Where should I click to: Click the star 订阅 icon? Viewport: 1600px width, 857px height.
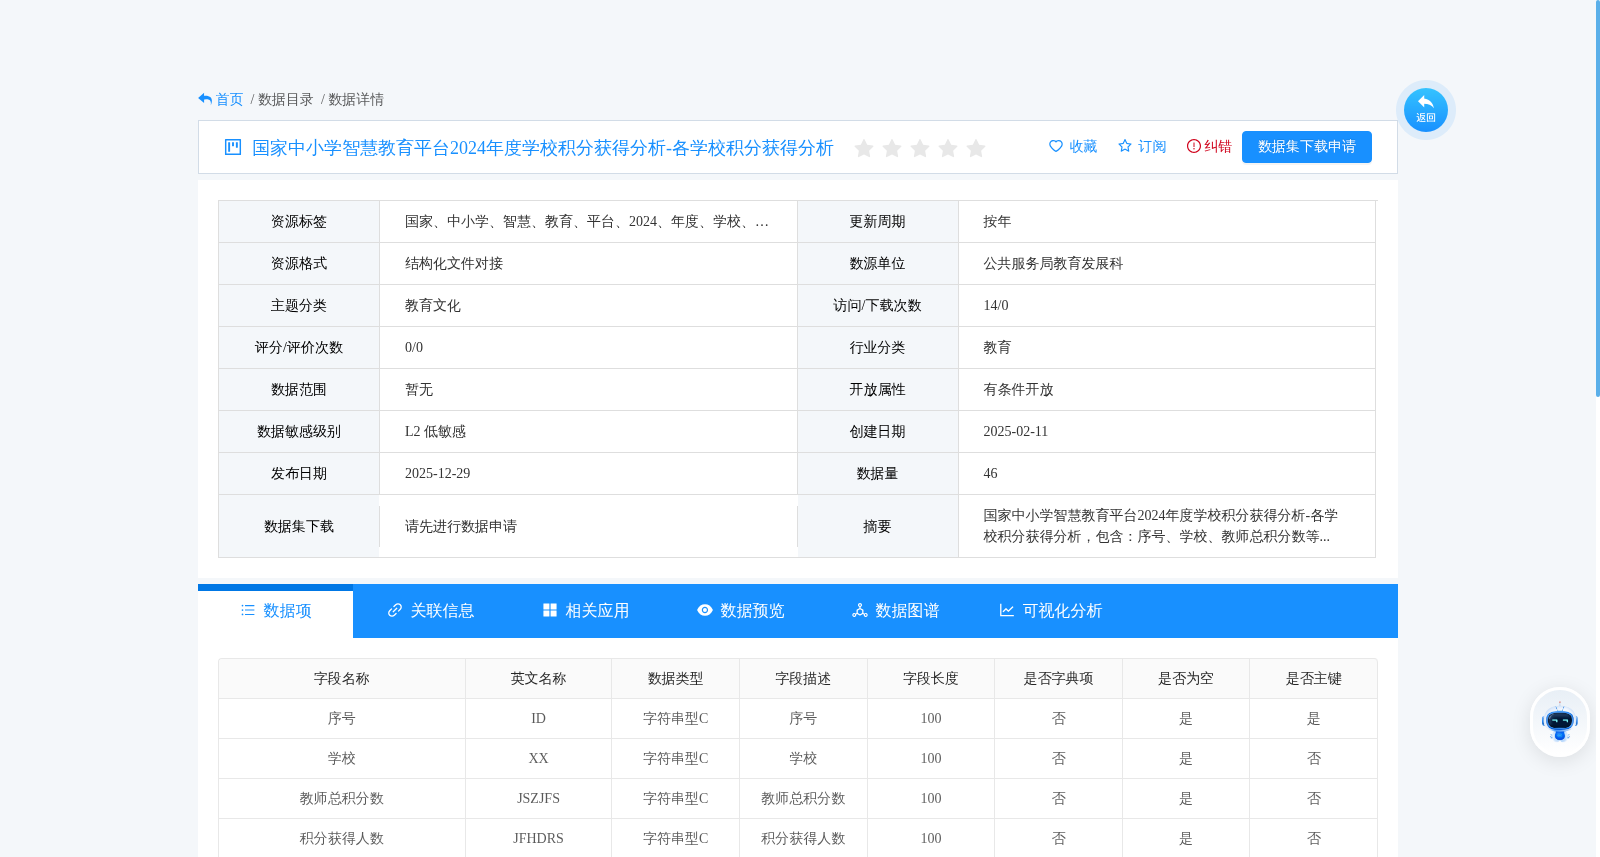pyautogui.click(x=1125, y=146)
